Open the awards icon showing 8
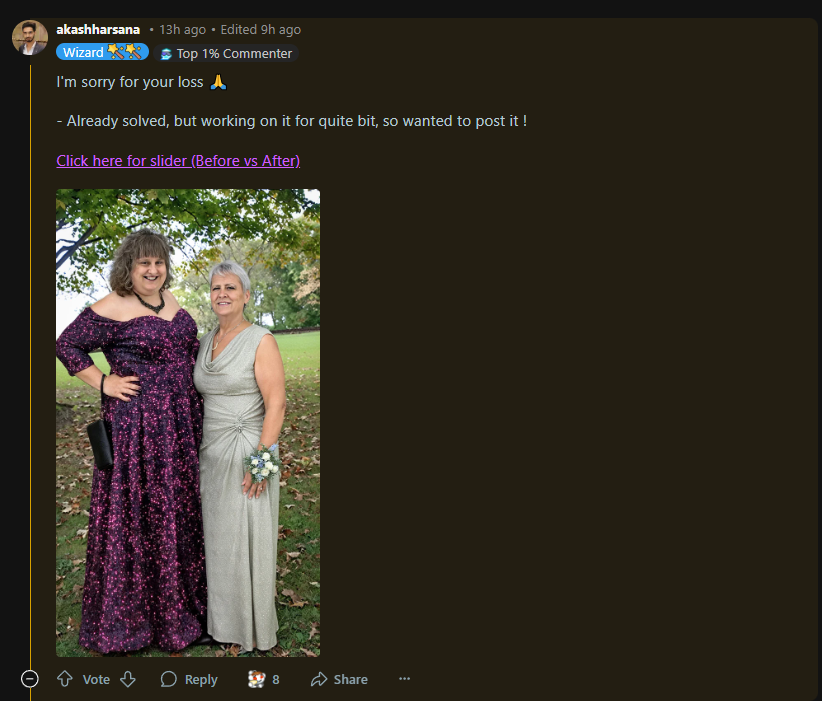 pos(256,679)
